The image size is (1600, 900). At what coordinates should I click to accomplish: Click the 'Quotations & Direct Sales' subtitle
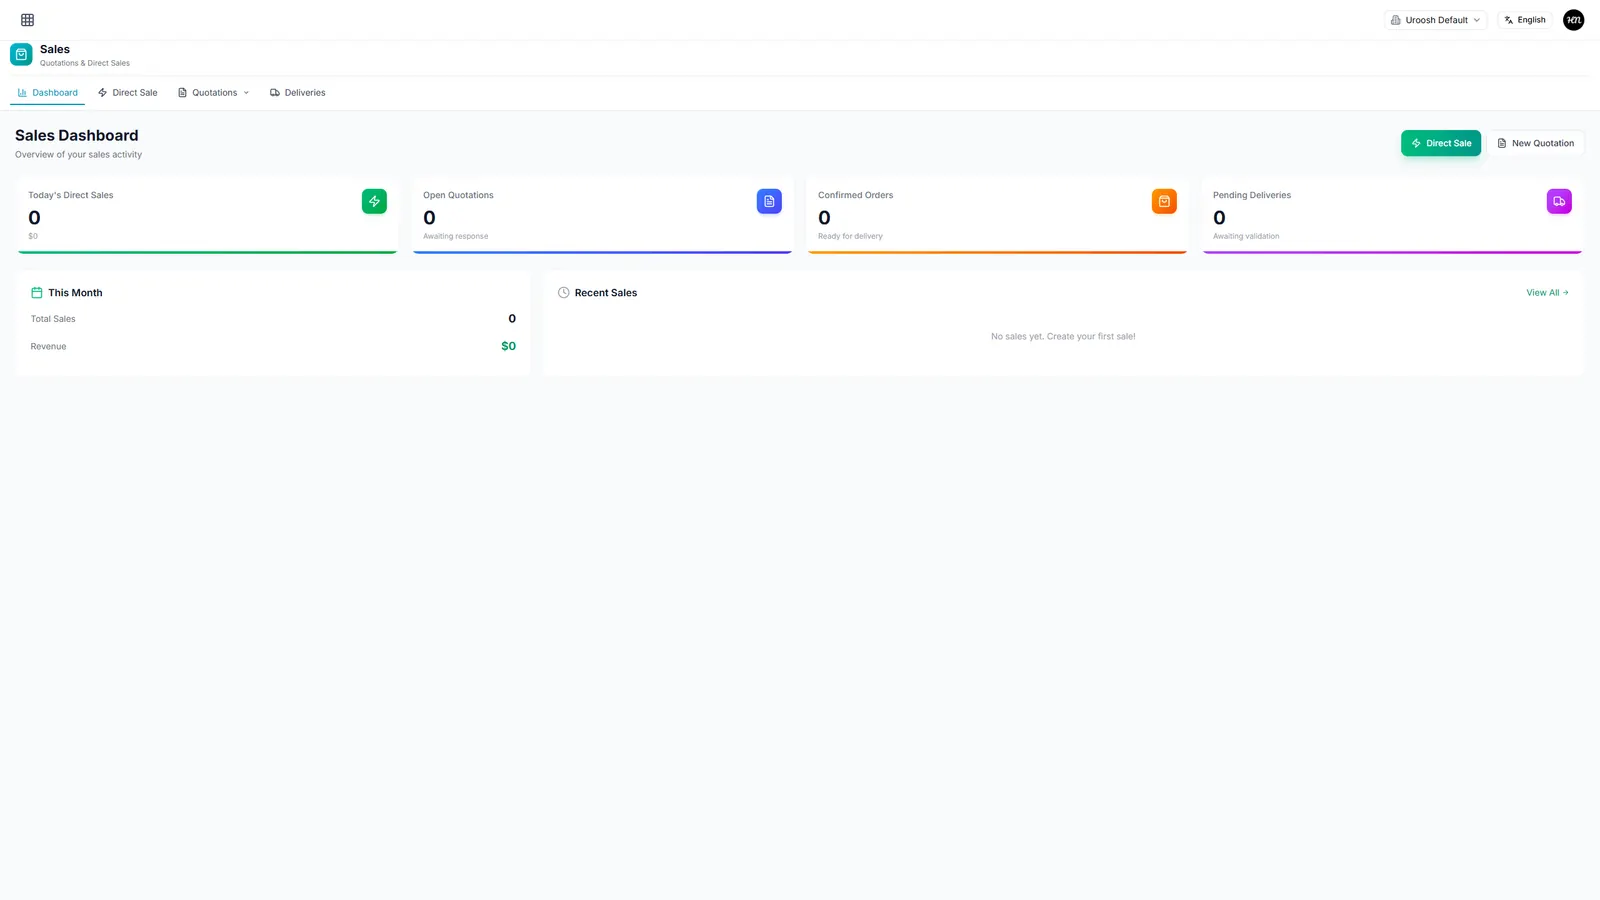(x=85, y=63)
